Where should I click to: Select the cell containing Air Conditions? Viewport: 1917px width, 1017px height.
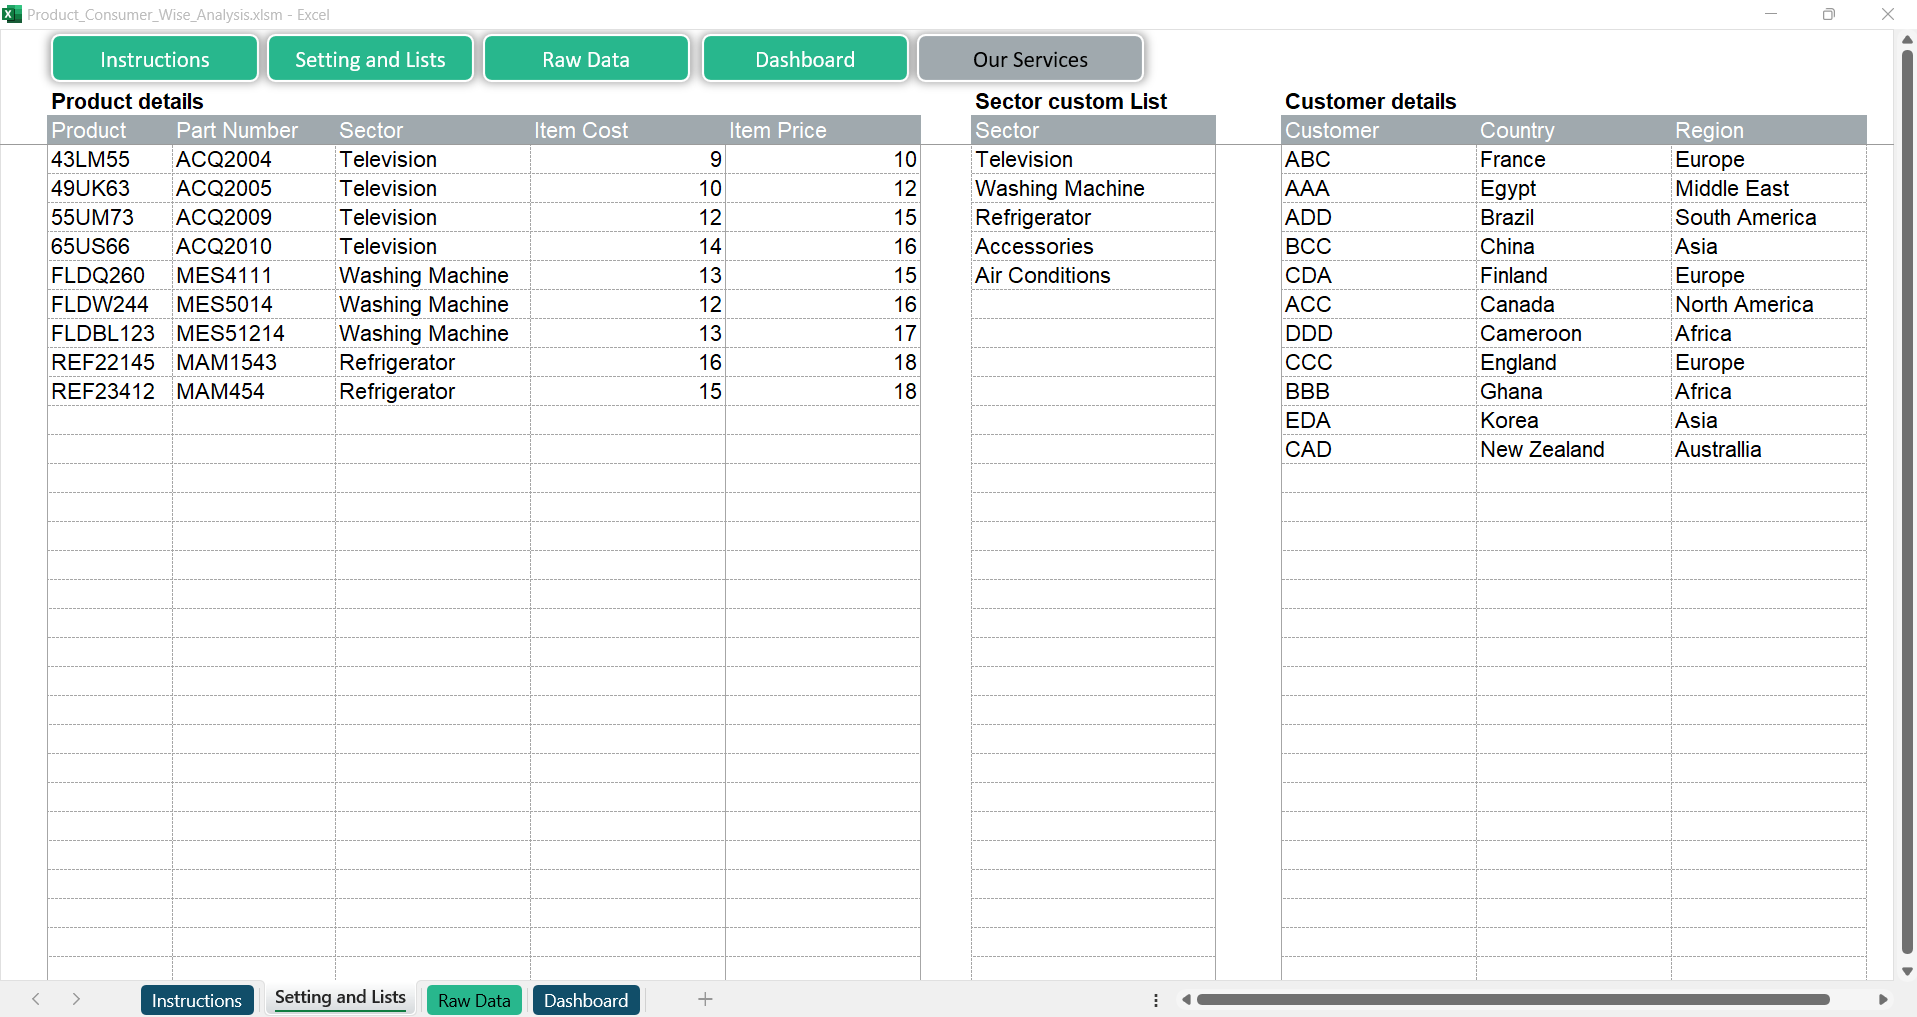point(1043,276)
